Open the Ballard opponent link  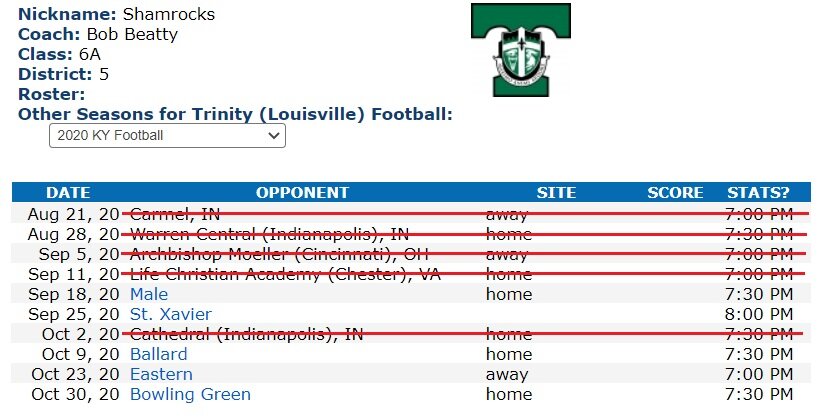[x=159, y=354]
